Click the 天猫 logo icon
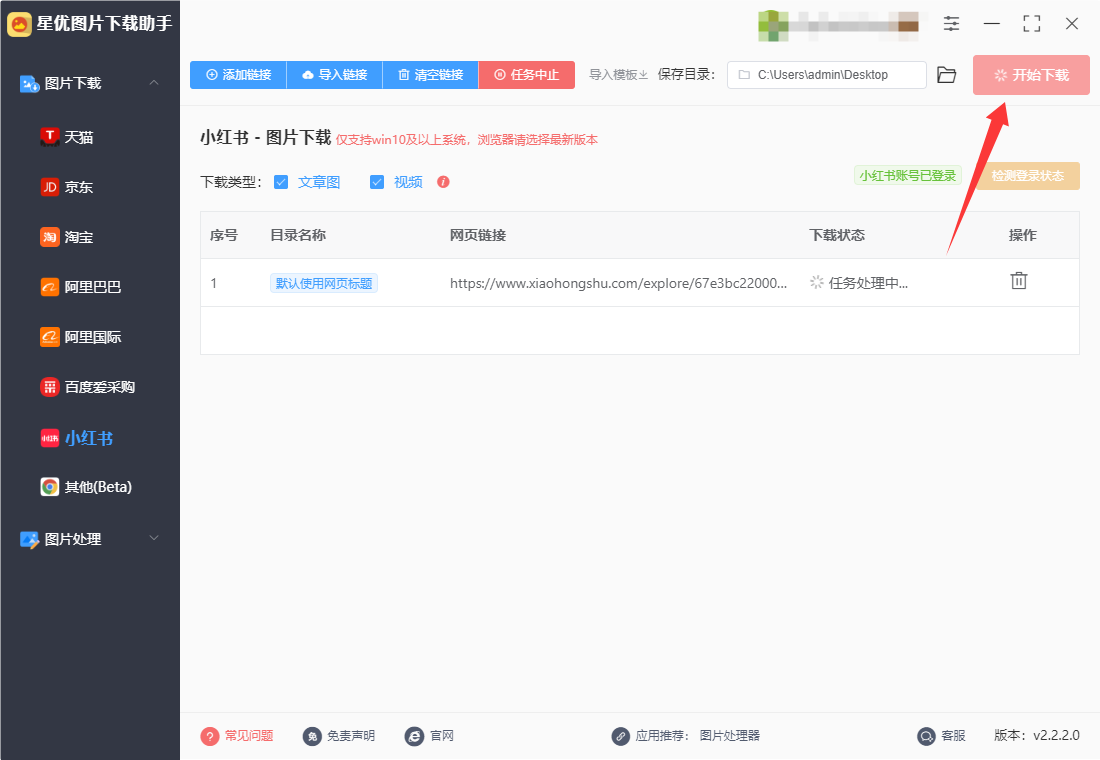1100x760 pixels. pyautogui.click(x=49, y=137)
